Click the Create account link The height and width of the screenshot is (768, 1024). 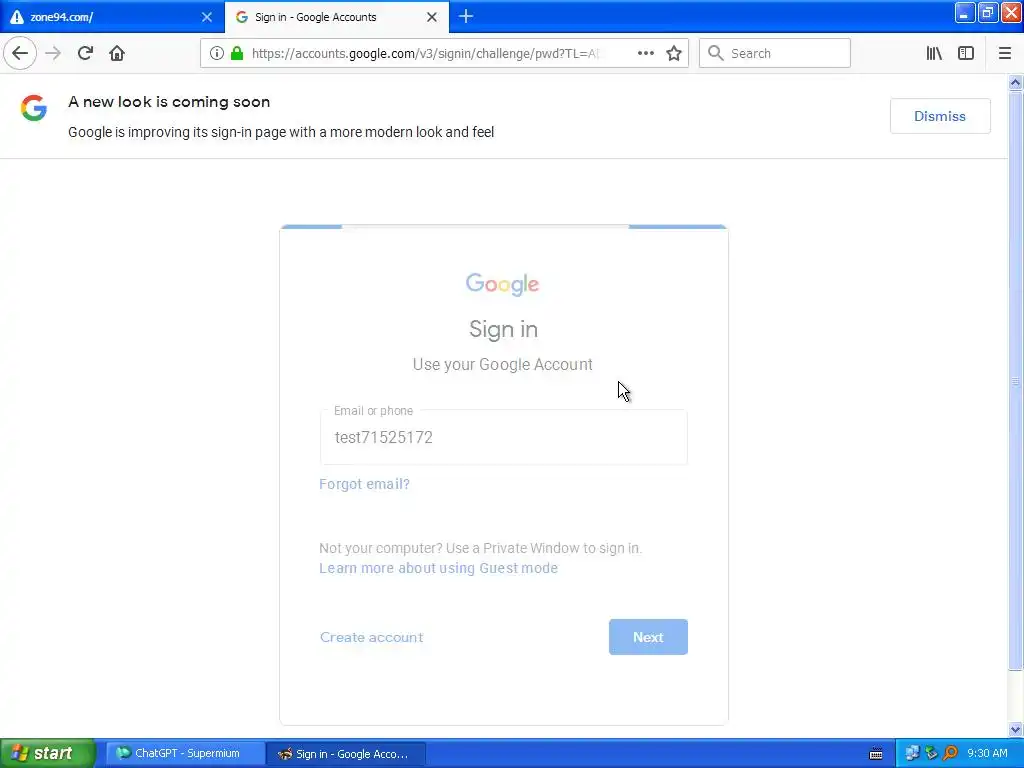click(372, 637)
